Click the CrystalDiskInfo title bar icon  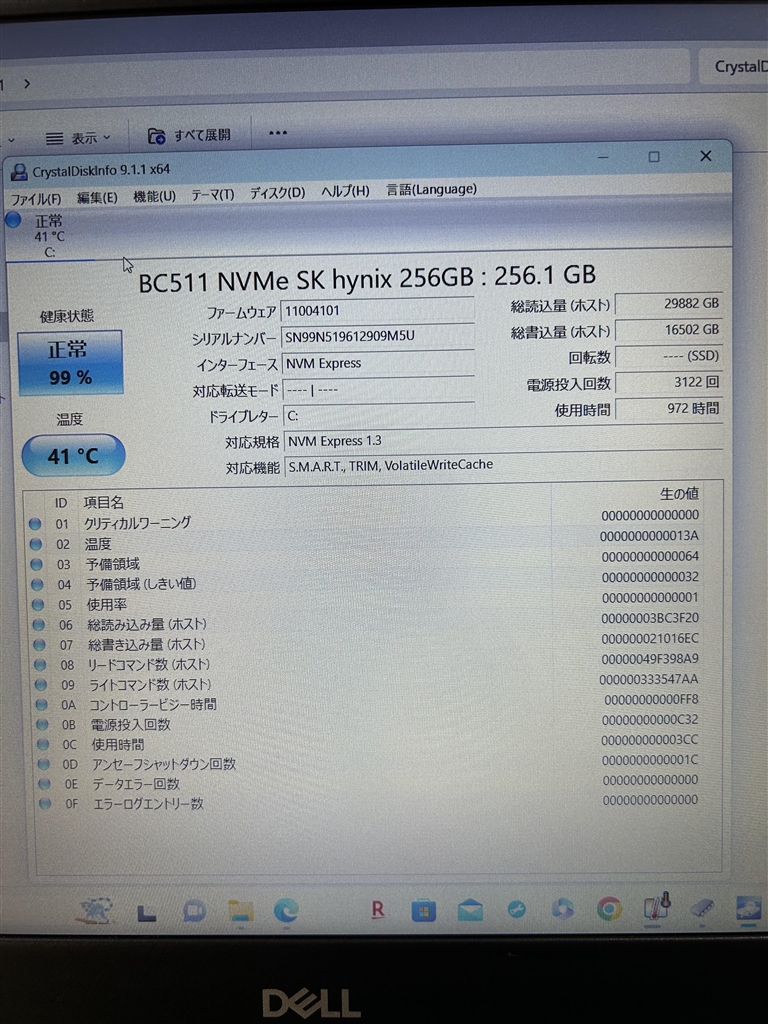tap(19, 172)
